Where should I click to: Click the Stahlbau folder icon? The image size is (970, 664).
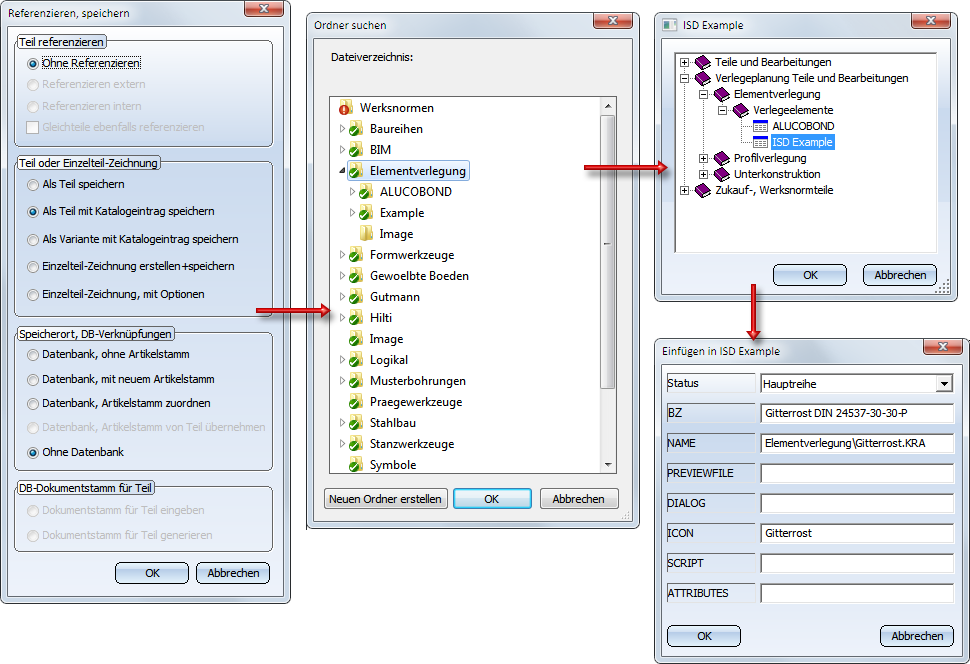point(356,423)
